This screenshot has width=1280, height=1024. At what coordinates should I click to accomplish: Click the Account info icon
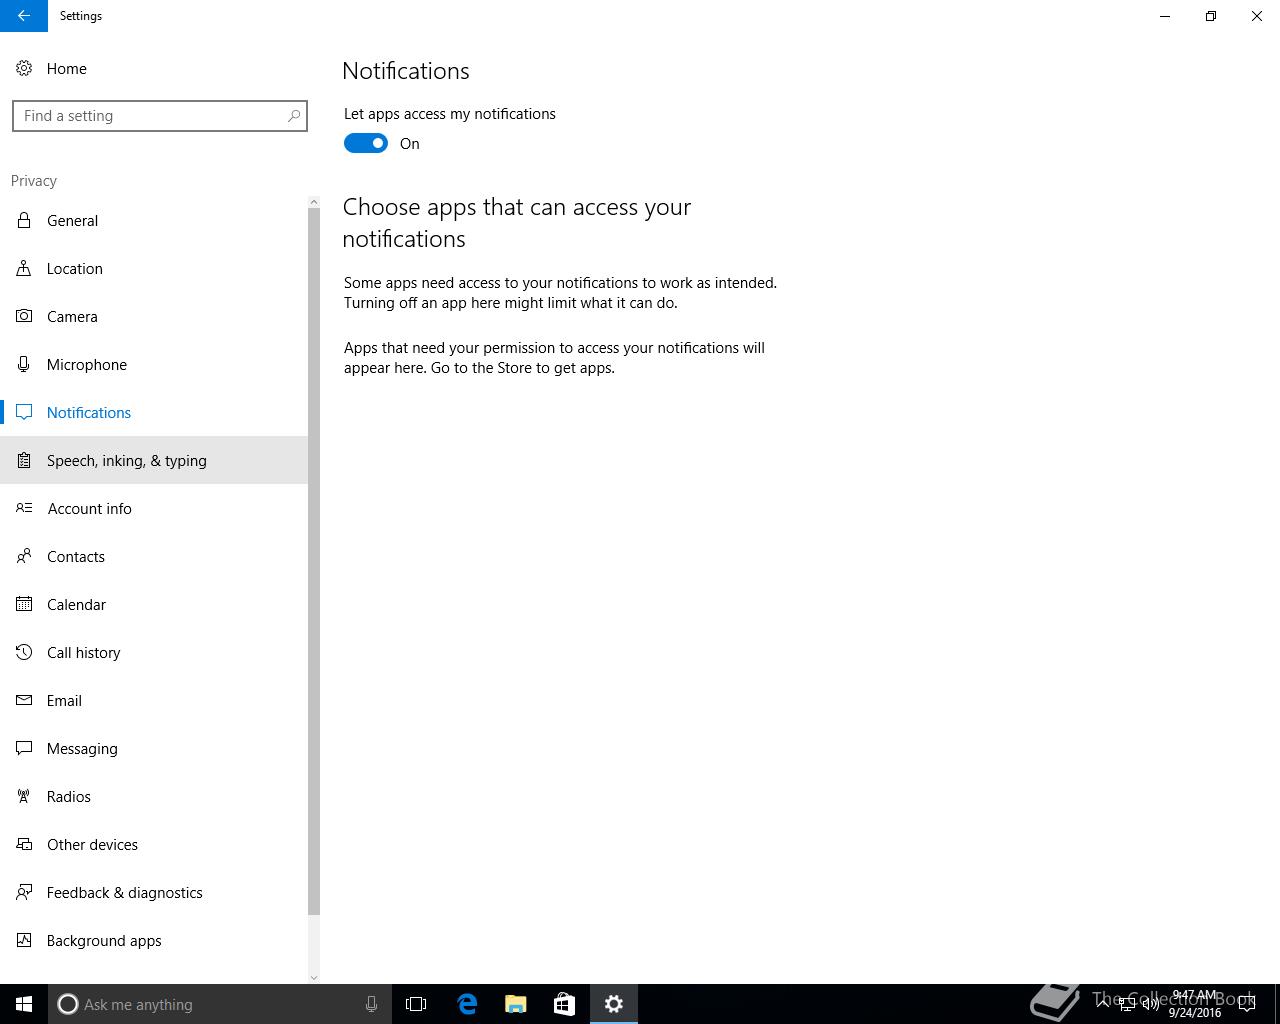click(24, 508)
